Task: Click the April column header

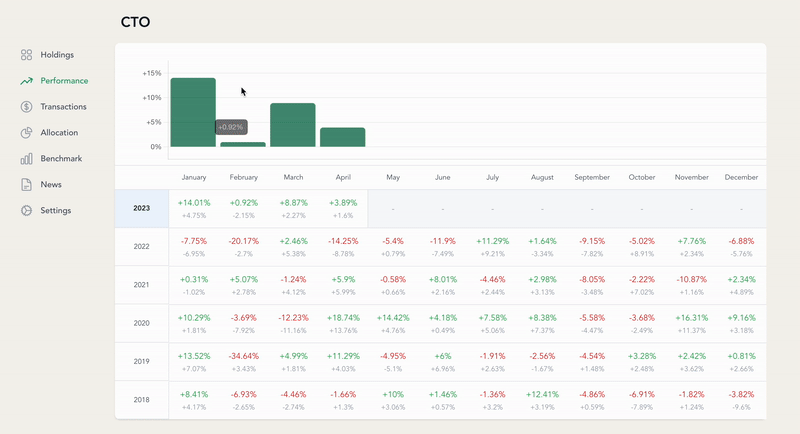Action: [x=343, y=177]
